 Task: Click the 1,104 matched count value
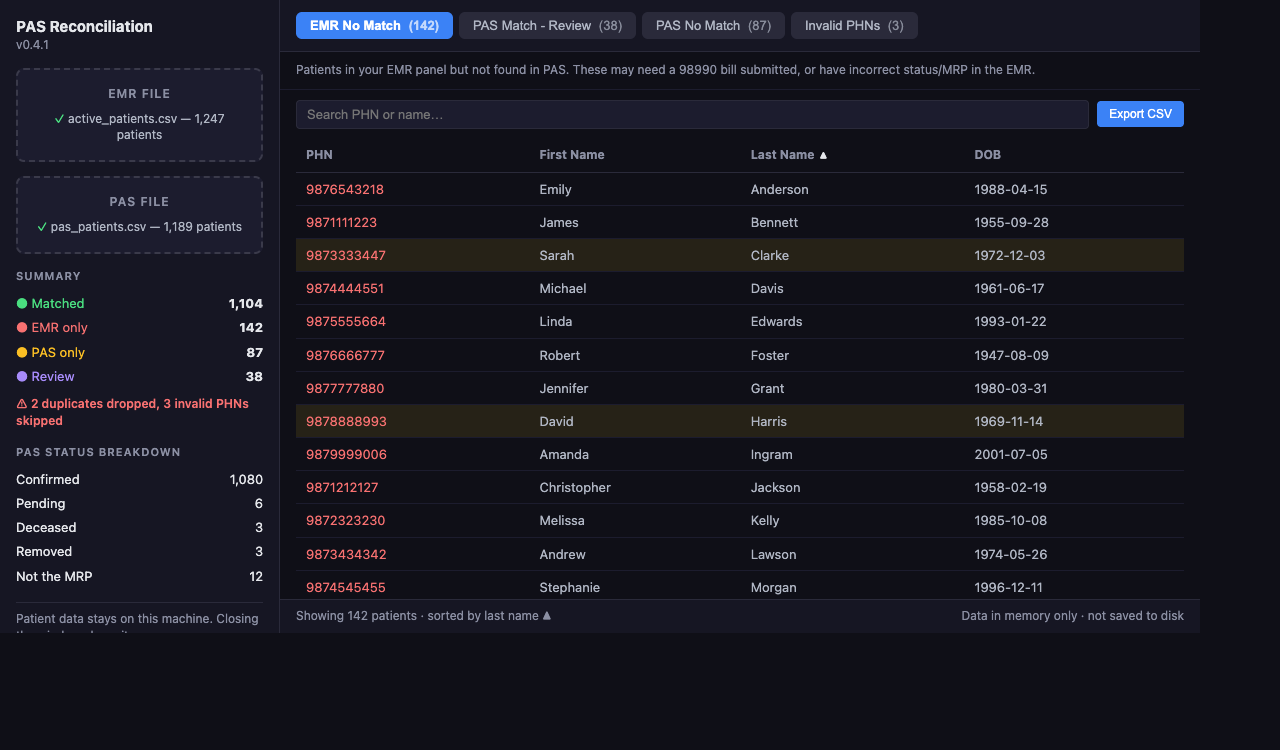click(245, 303)
